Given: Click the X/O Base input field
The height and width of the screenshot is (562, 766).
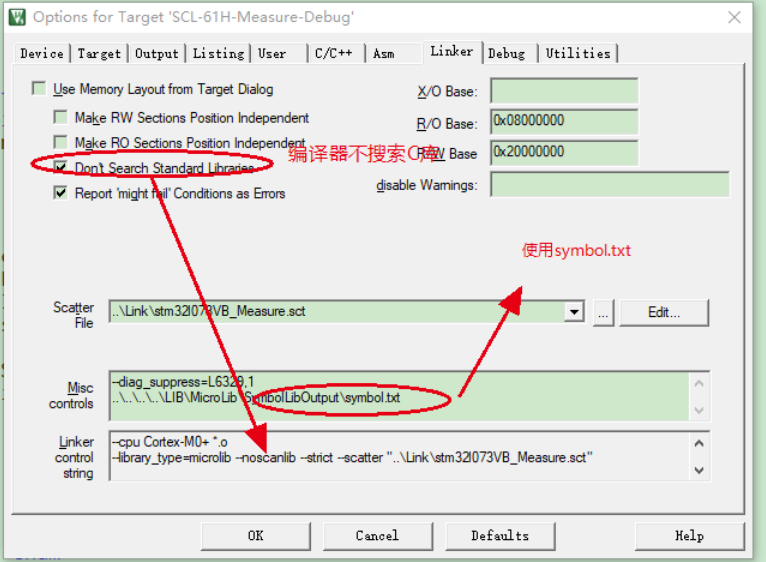Looking at the screenshot, I should [x=564, y=91].
